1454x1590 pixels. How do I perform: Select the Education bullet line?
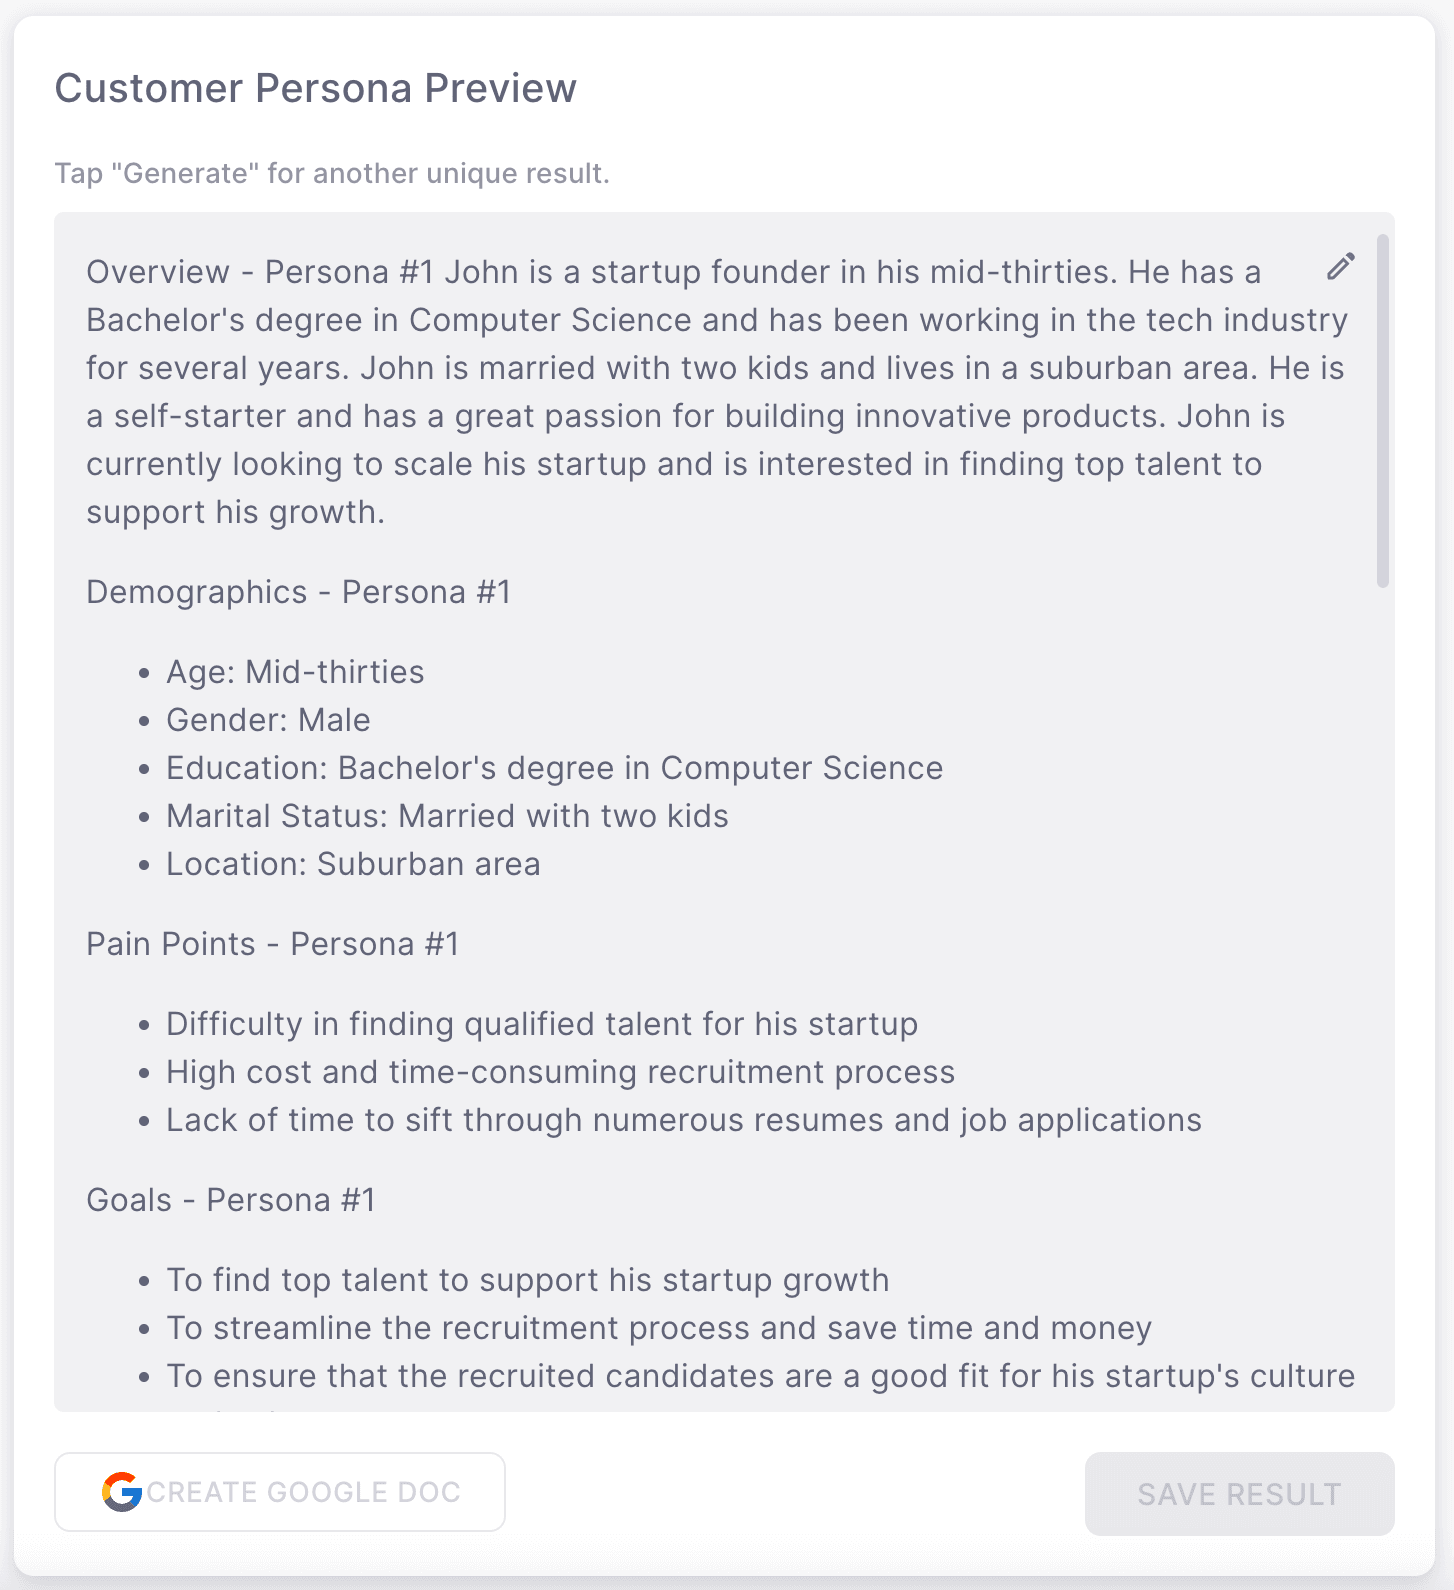point(554,768)
